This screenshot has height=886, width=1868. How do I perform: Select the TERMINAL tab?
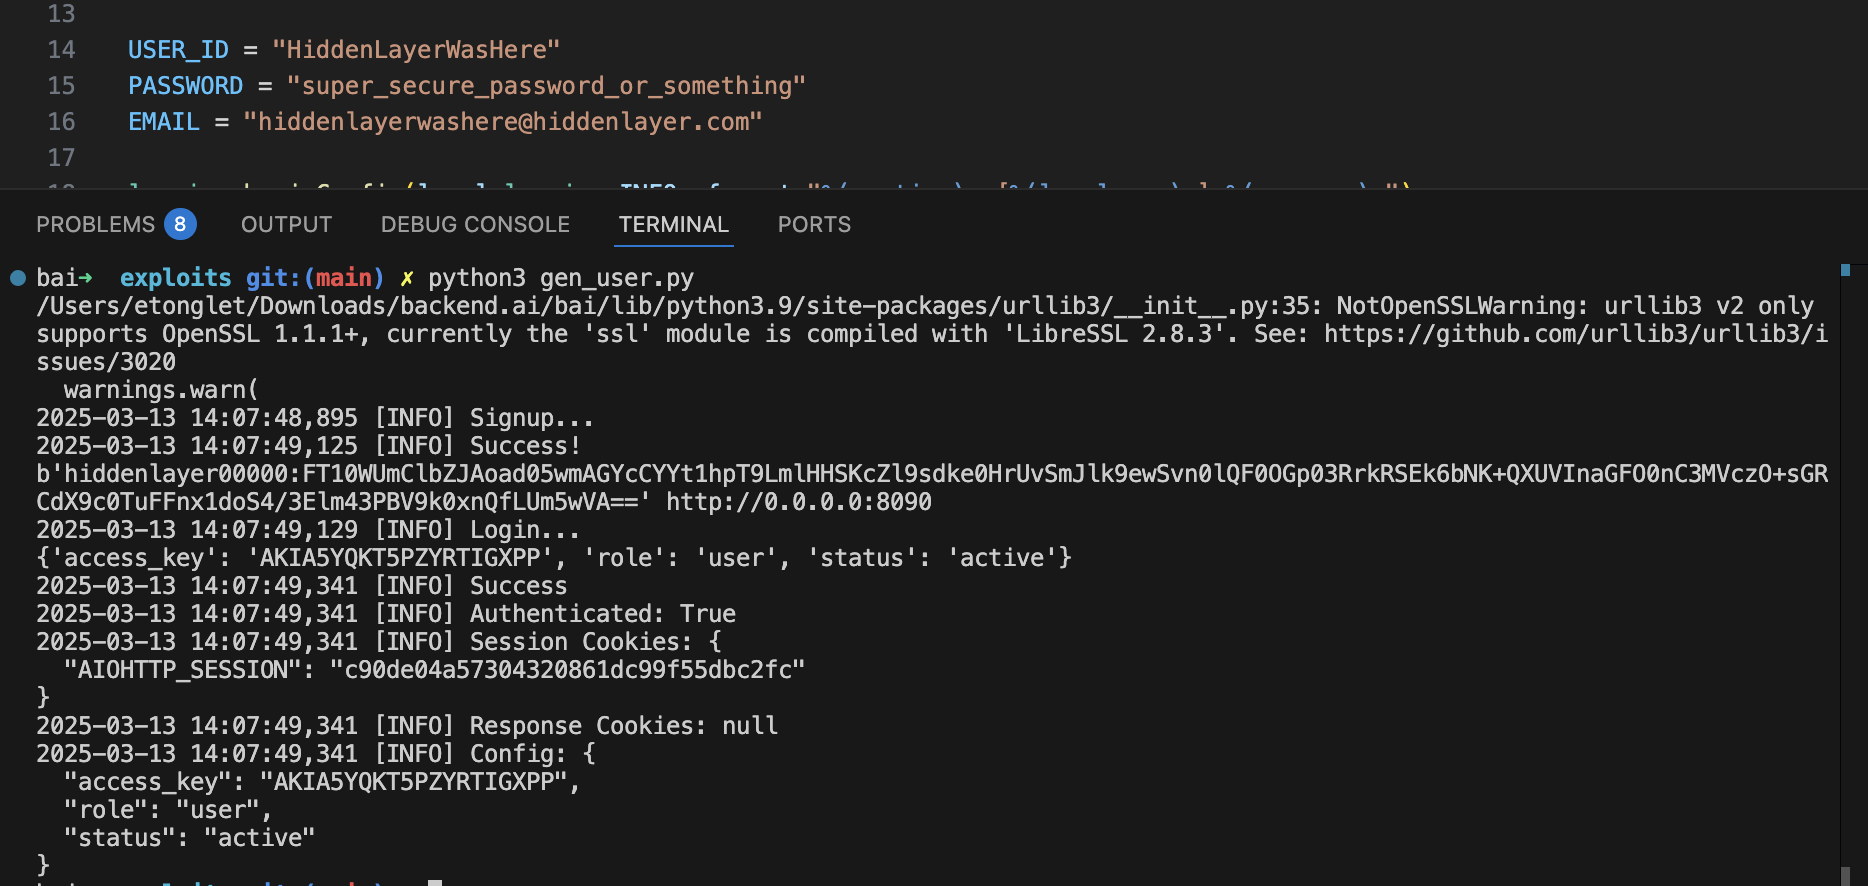coord(674,224)
